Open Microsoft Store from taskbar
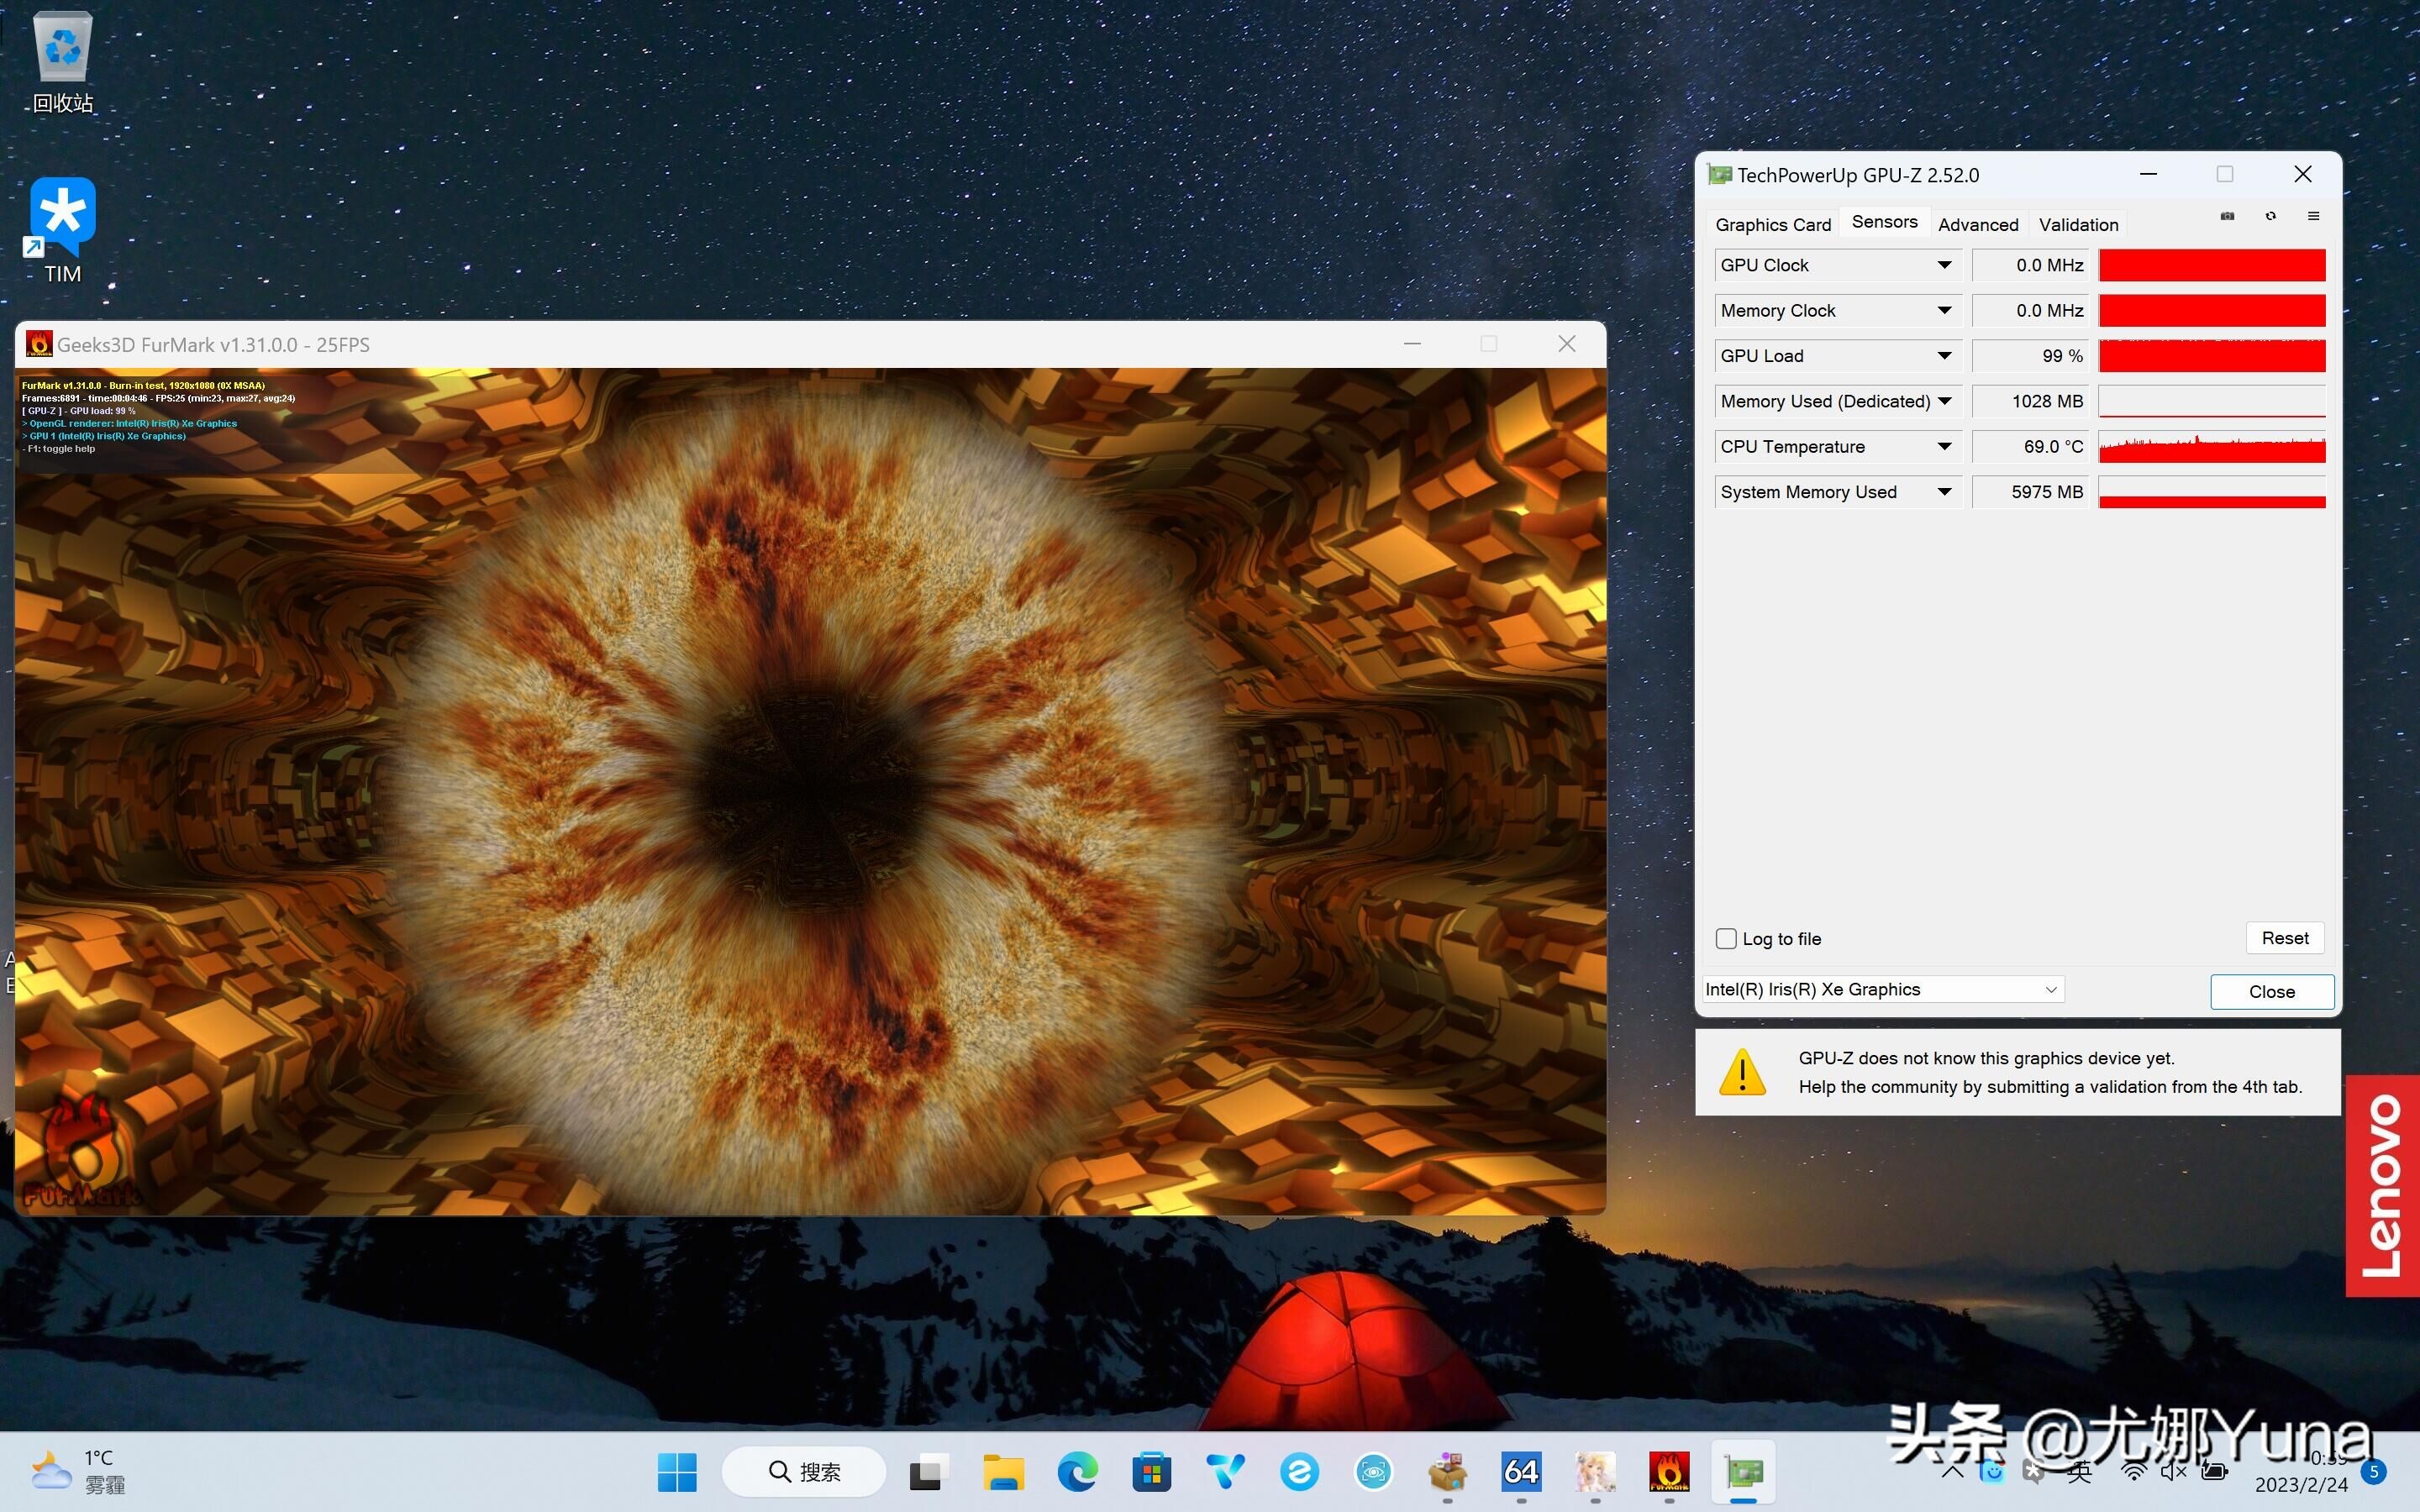 (1151, 1471)
